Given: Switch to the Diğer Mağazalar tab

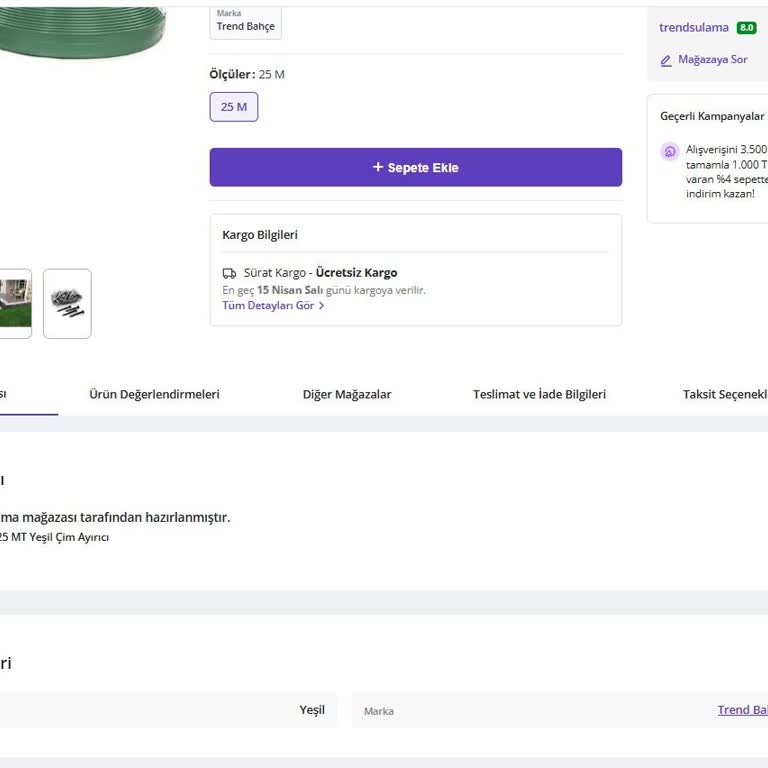Looking at the screenshot, I should tap(347, 394).
